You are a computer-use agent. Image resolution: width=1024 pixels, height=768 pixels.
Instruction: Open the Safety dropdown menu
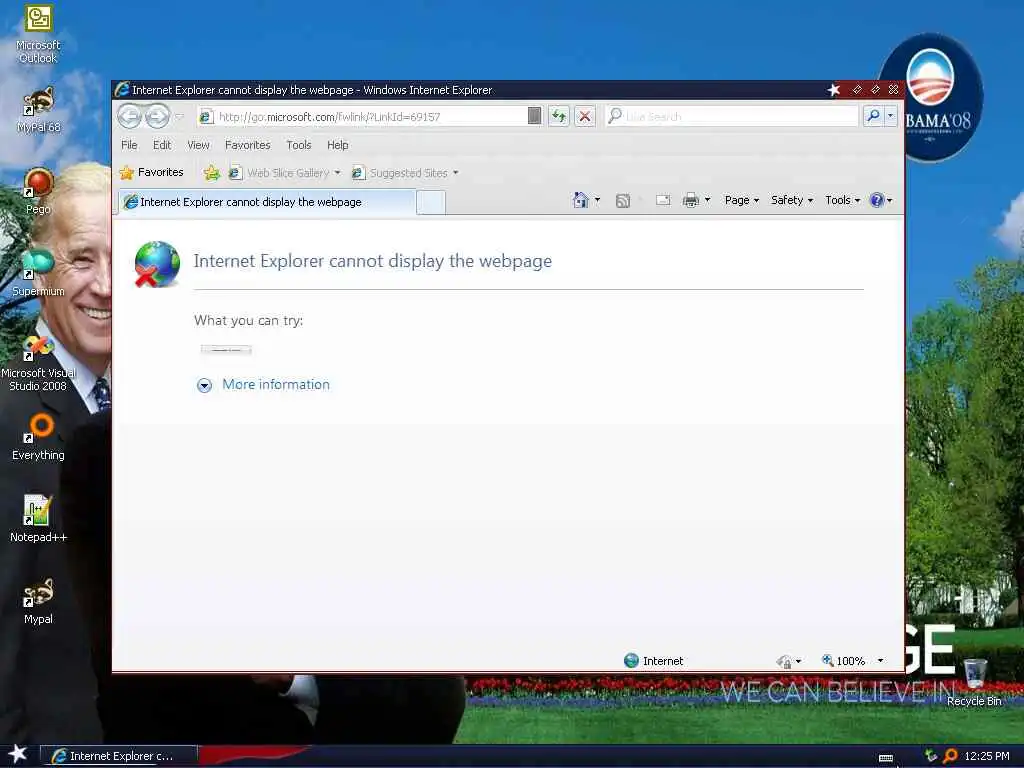[x=792, y=200]
